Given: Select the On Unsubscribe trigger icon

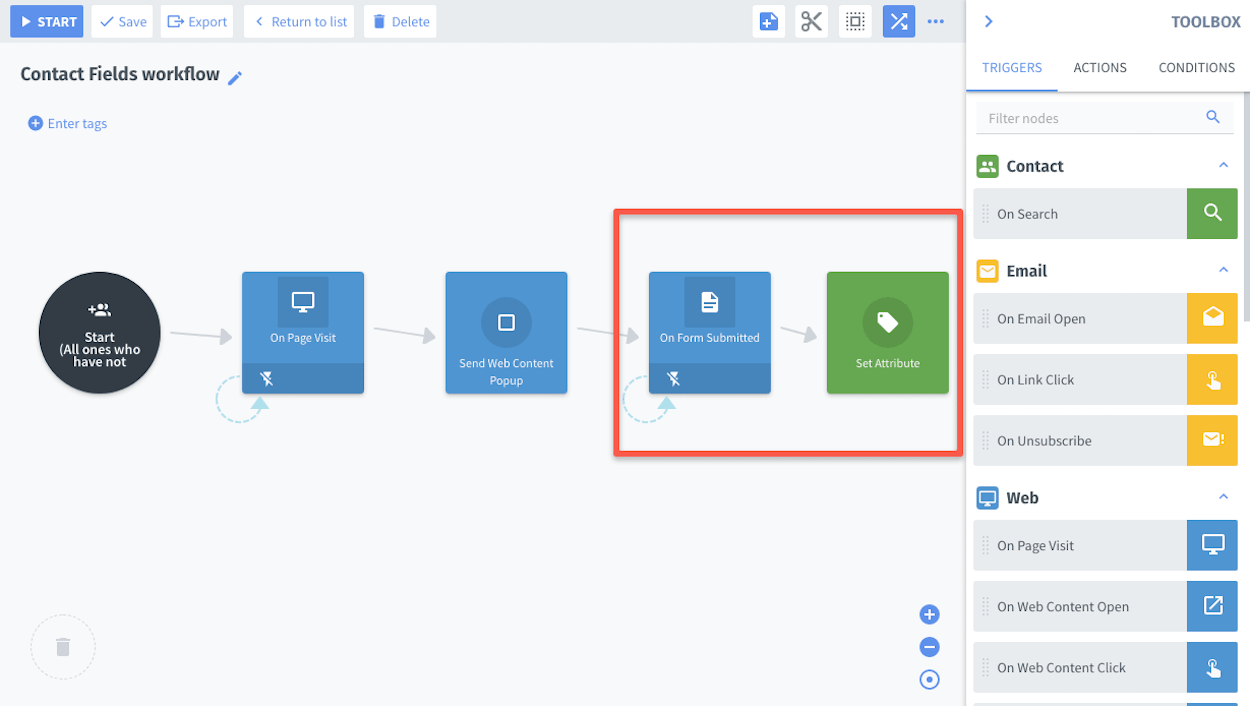Looking at the screenshot, I should tap(1212, 440).
